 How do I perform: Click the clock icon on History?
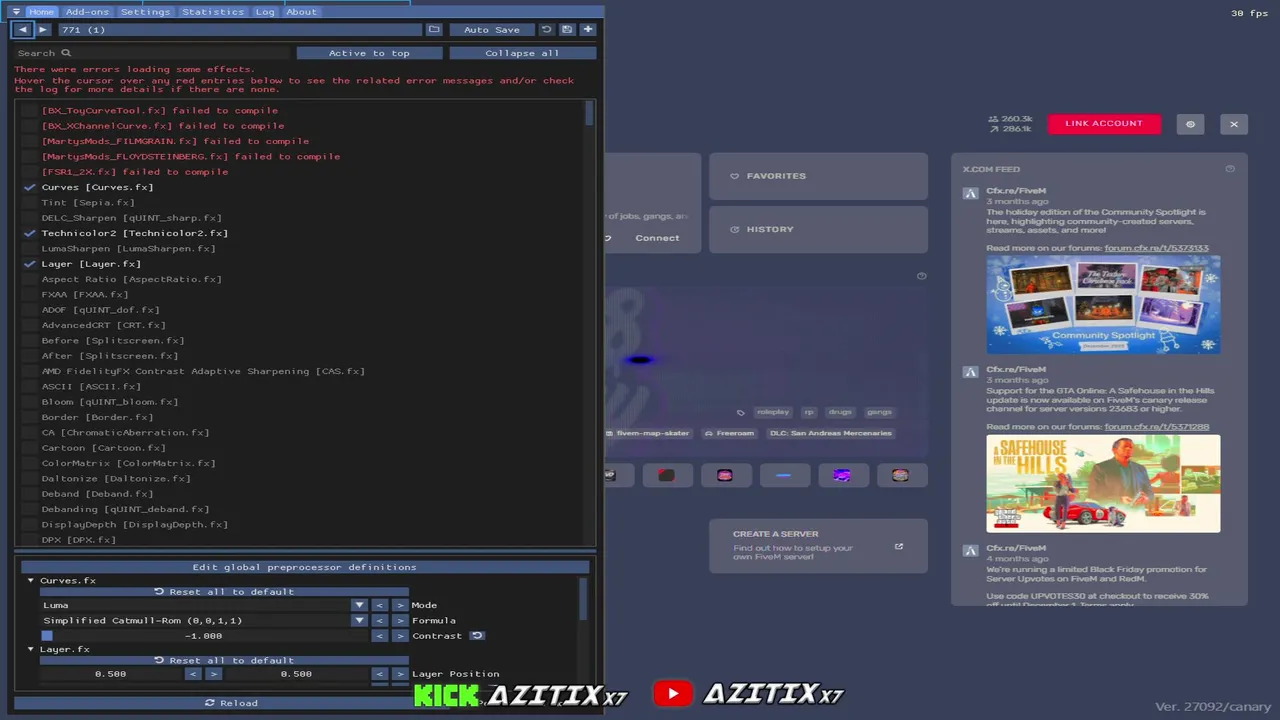735,230
